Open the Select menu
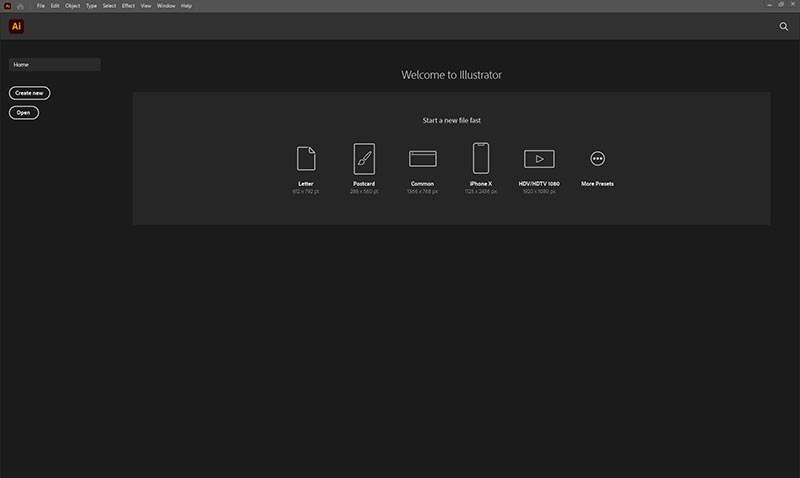The height and width of the screenshot is (478, 800). coord(109,6)
